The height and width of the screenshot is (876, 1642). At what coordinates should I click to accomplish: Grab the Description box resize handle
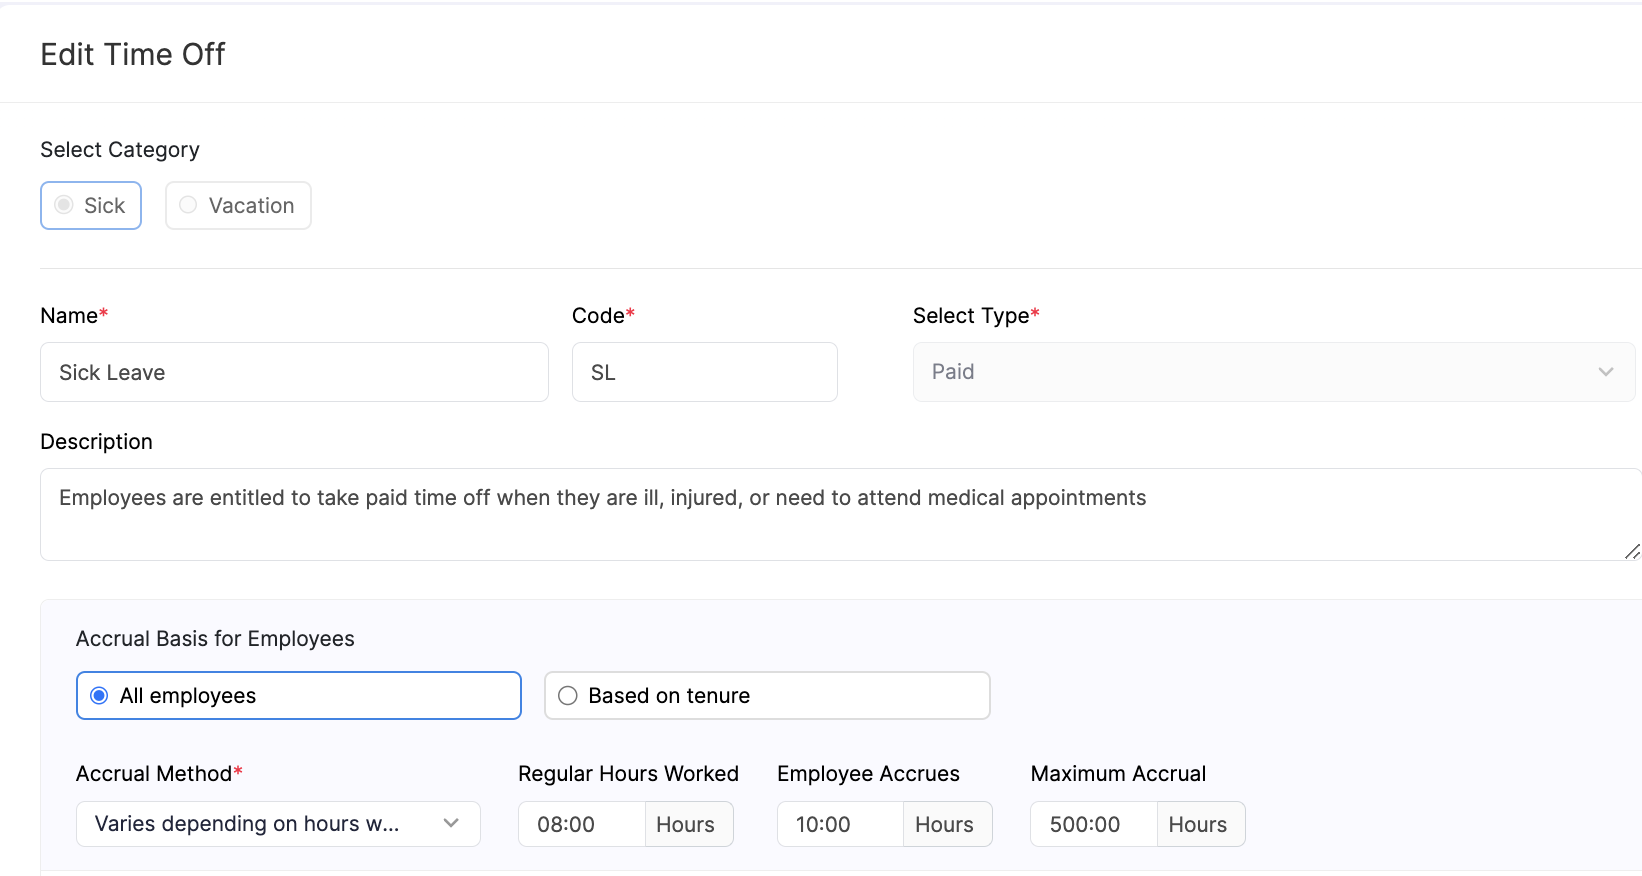(x=1632, y=551)
